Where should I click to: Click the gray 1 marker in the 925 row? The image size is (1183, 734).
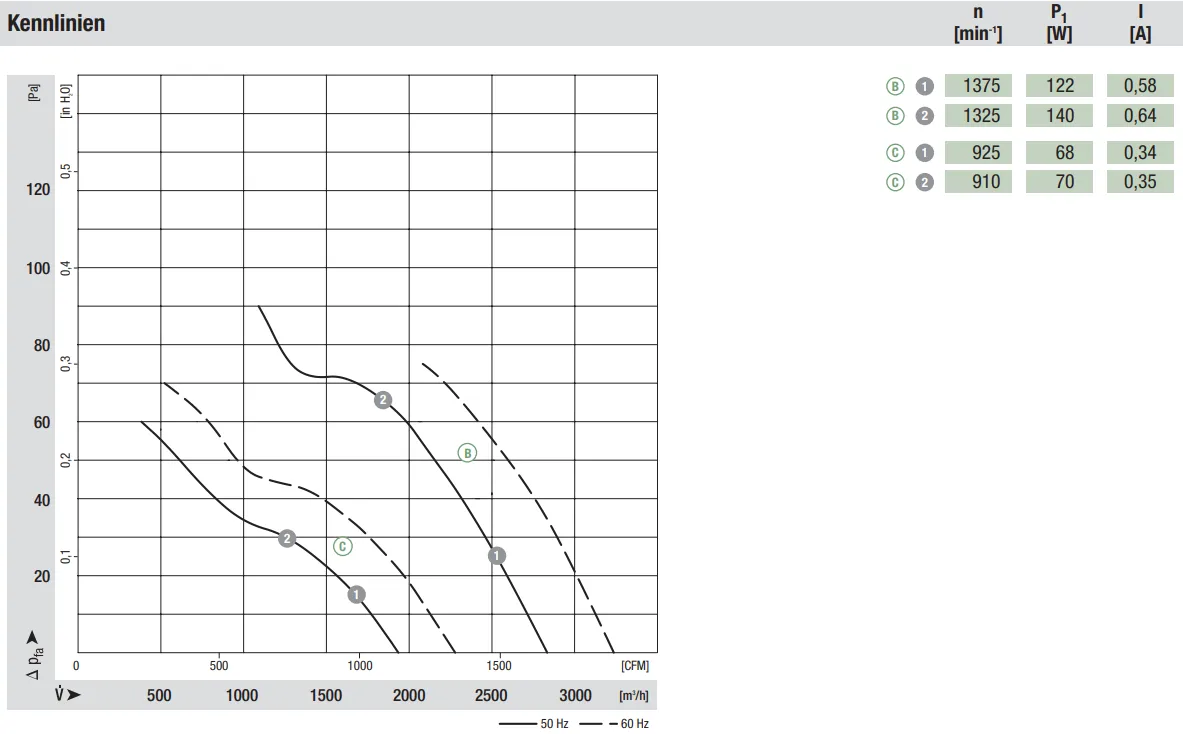click(924, 152)
